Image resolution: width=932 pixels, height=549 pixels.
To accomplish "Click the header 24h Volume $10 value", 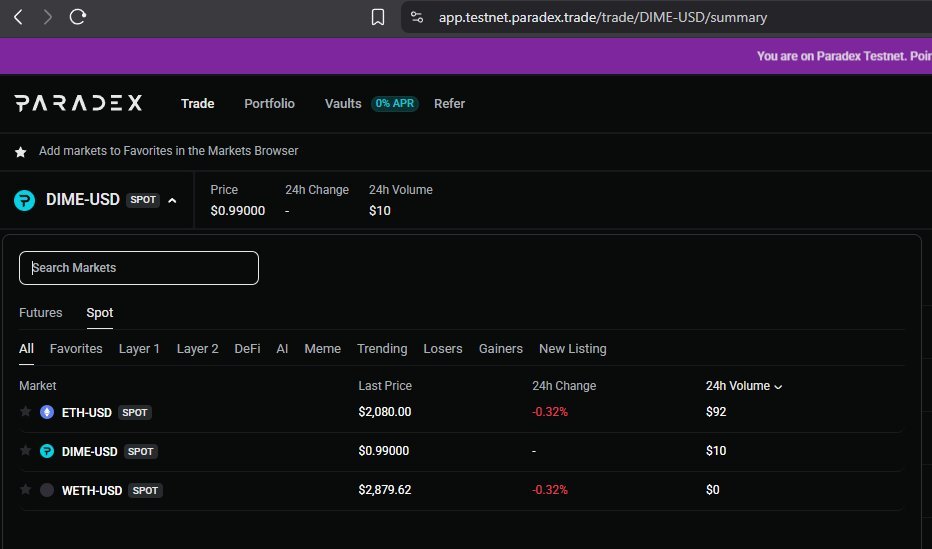I will 379,211.
